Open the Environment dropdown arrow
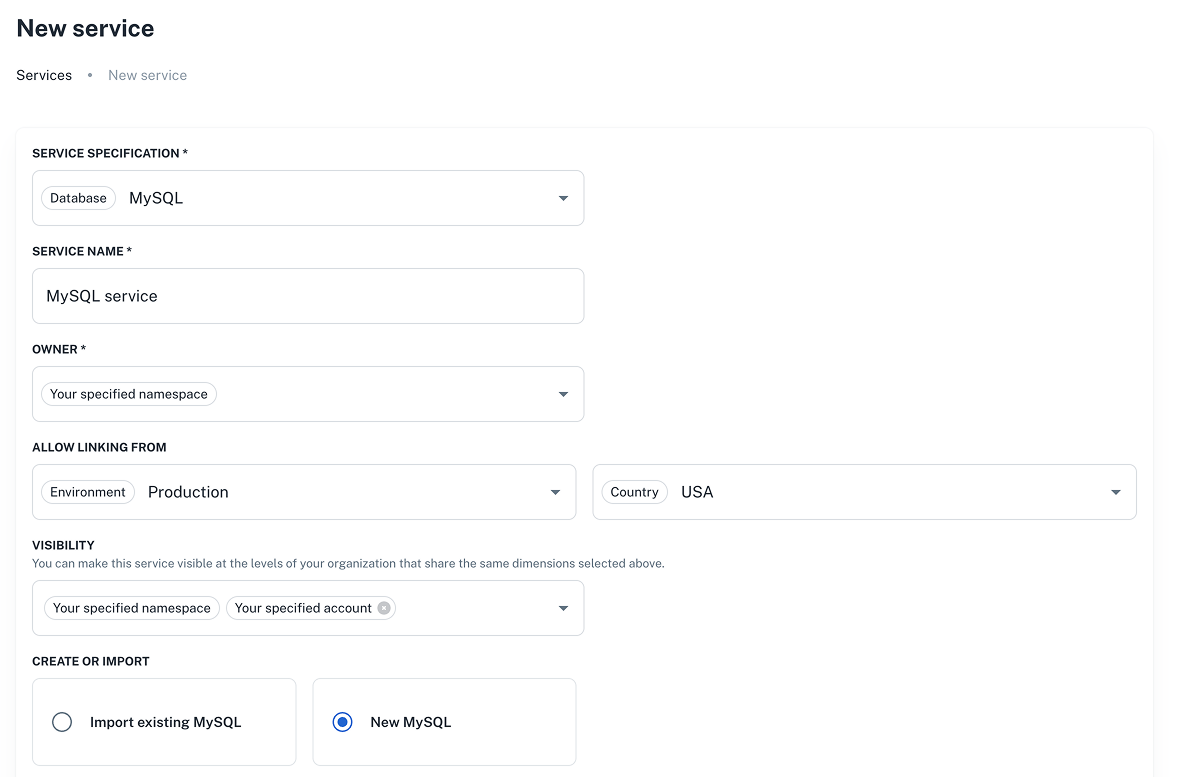 (x=555, y=492)
